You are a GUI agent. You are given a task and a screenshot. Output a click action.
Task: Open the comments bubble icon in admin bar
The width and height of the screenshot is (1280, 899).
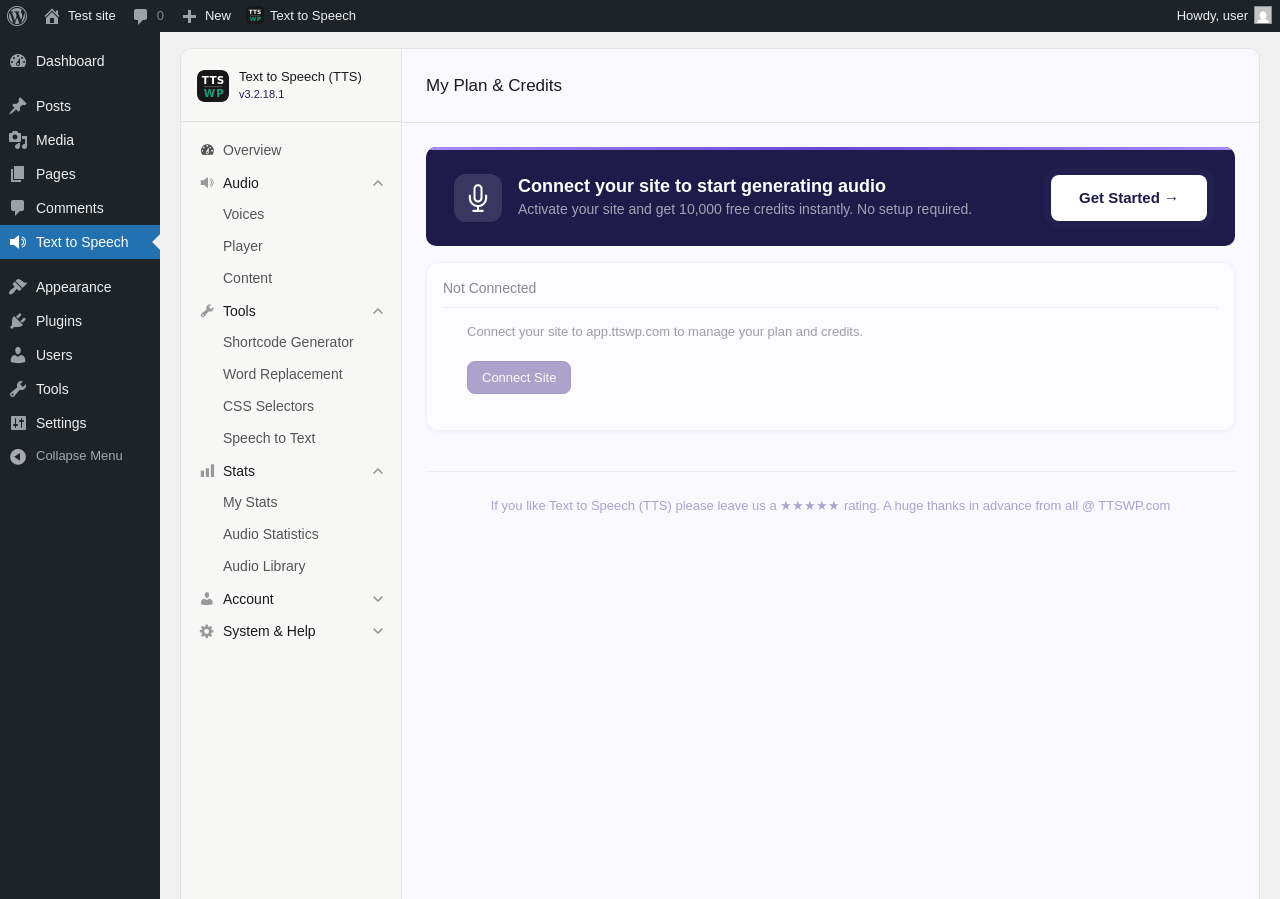click(x=141, y=16)
